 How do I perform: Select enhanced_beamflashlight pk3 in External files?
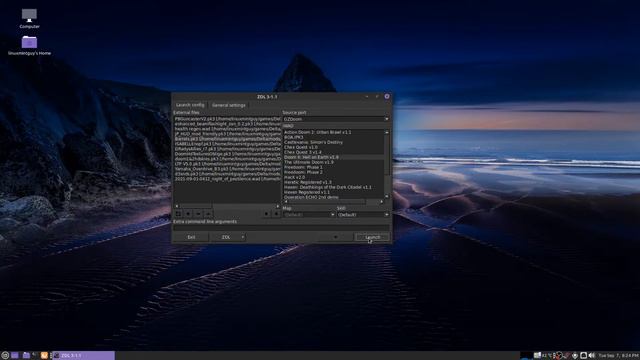(227, 124)
